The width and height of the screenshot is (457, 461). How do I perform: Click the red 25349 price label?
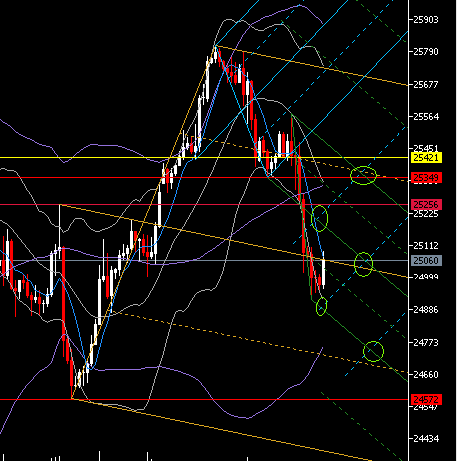pyautogui.click(x=427, y=178)
